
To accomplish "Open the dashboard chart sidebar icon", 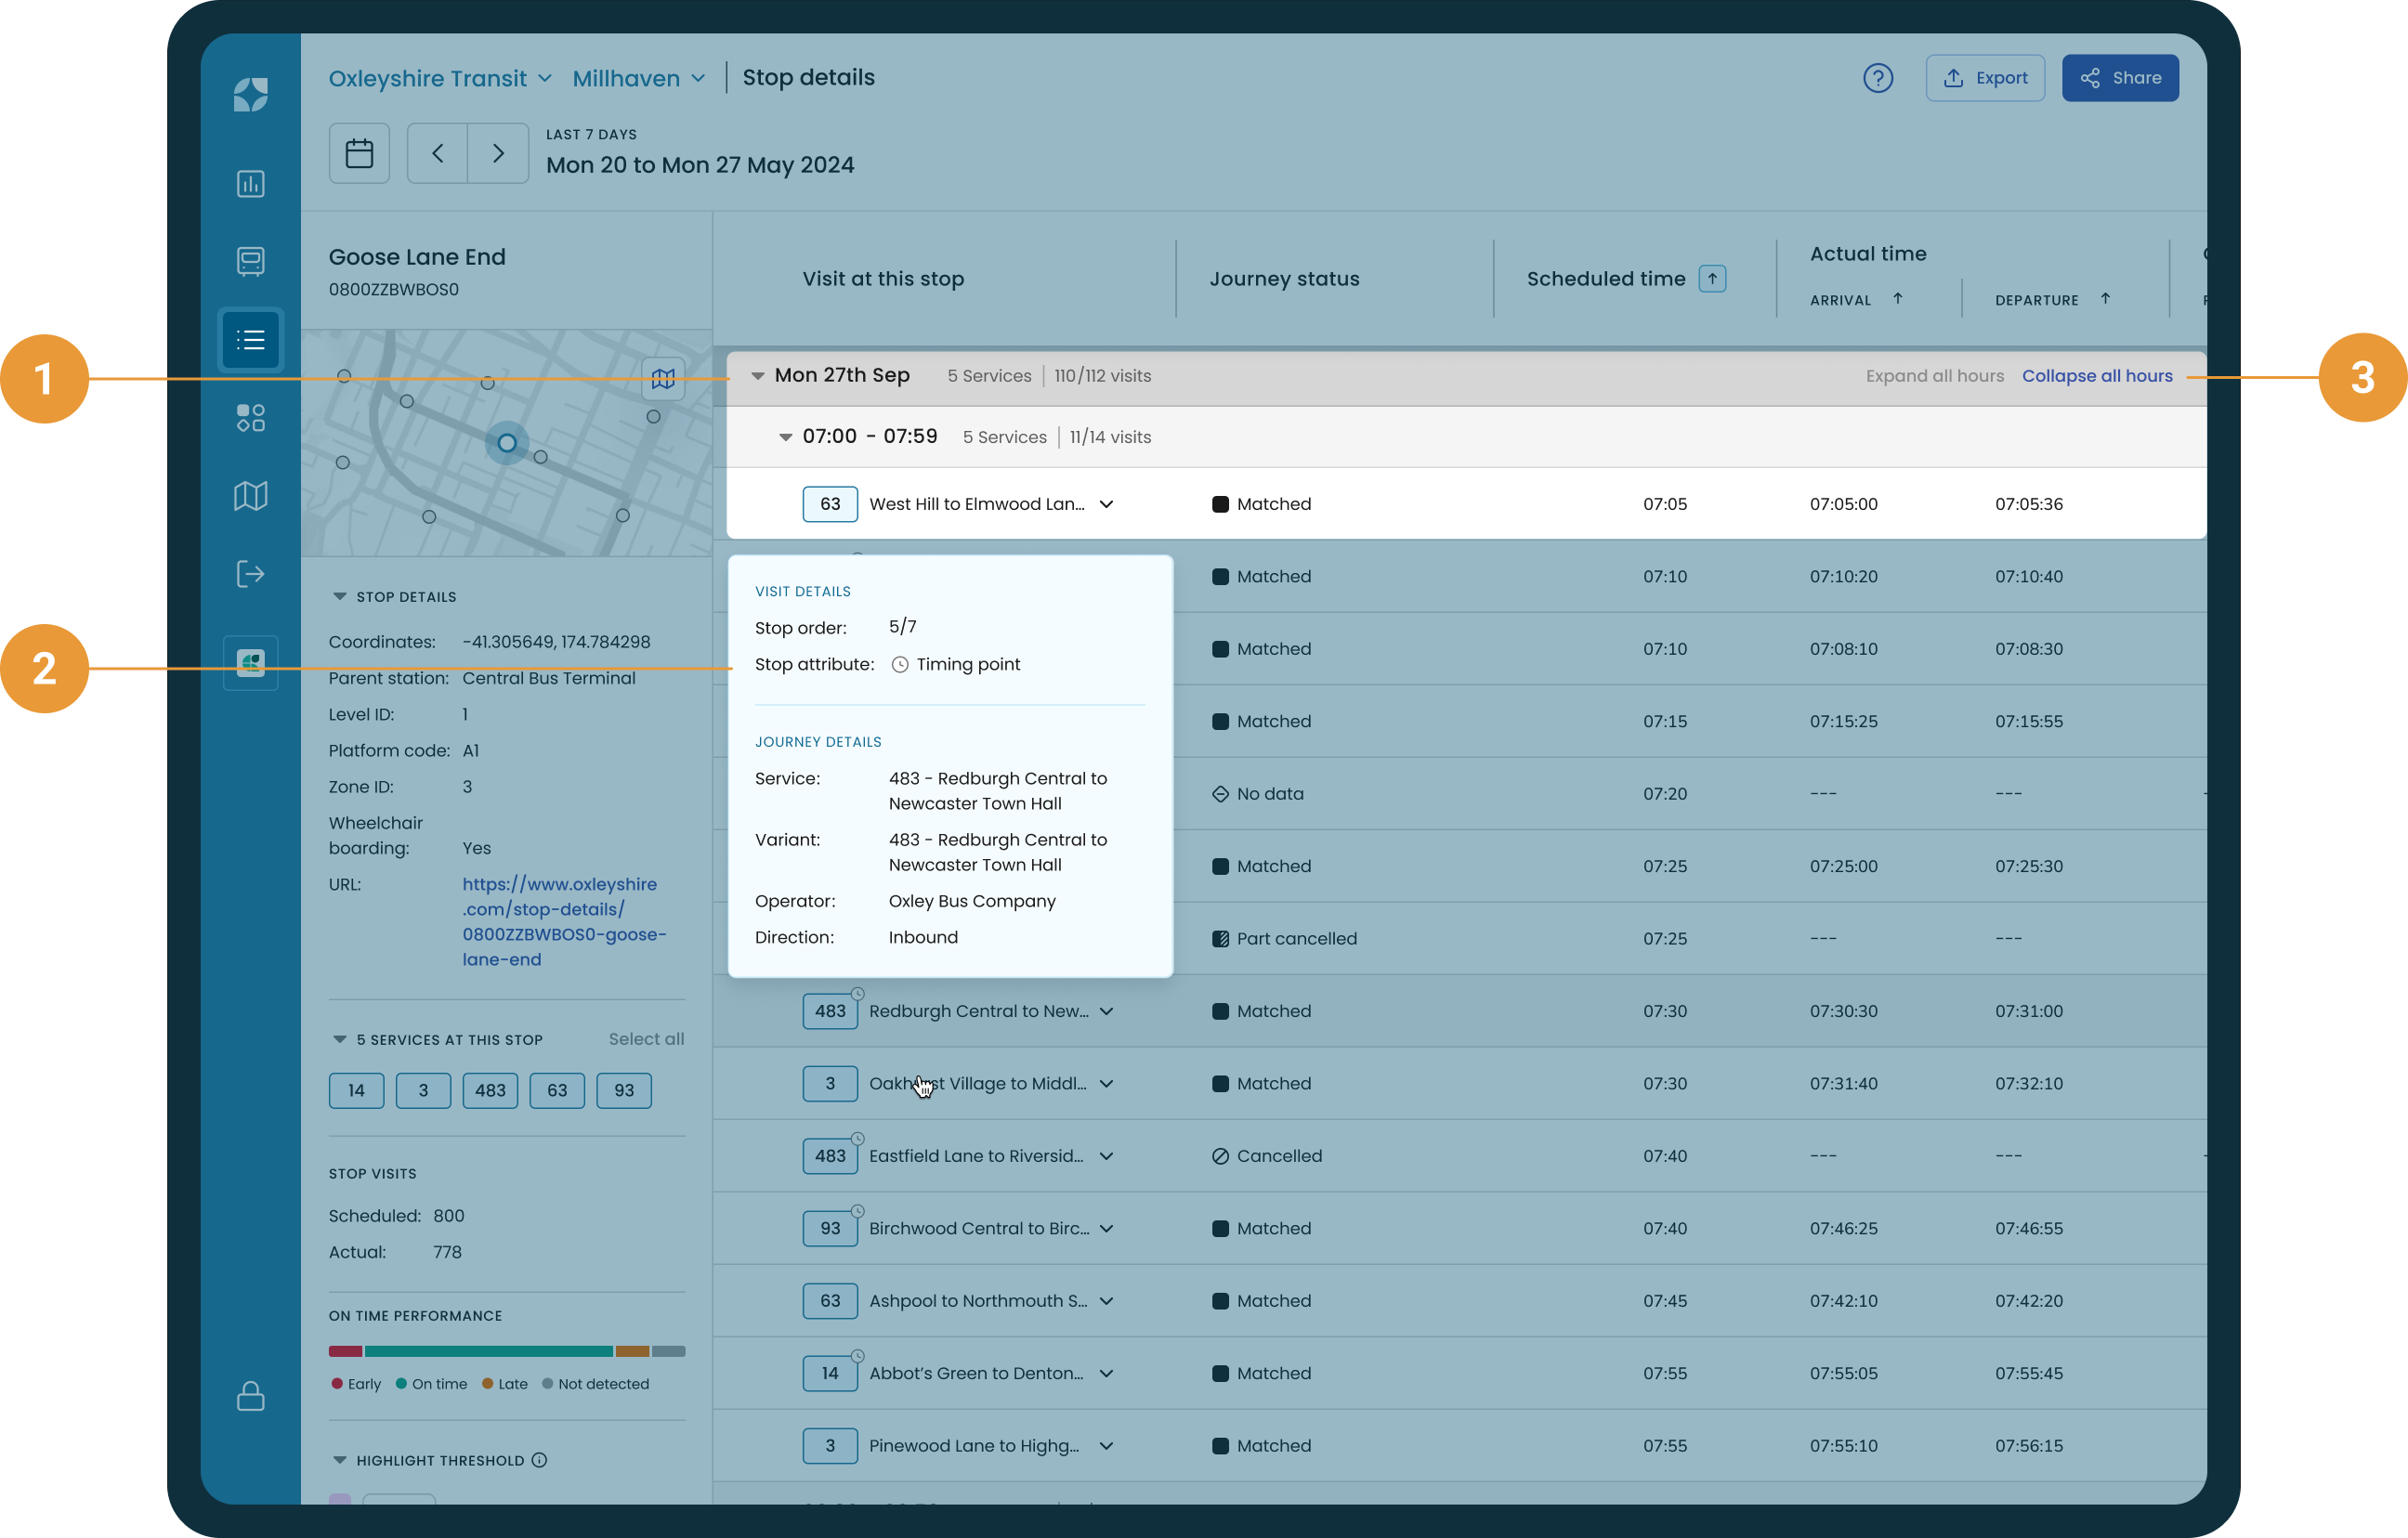I will point(250,184).
